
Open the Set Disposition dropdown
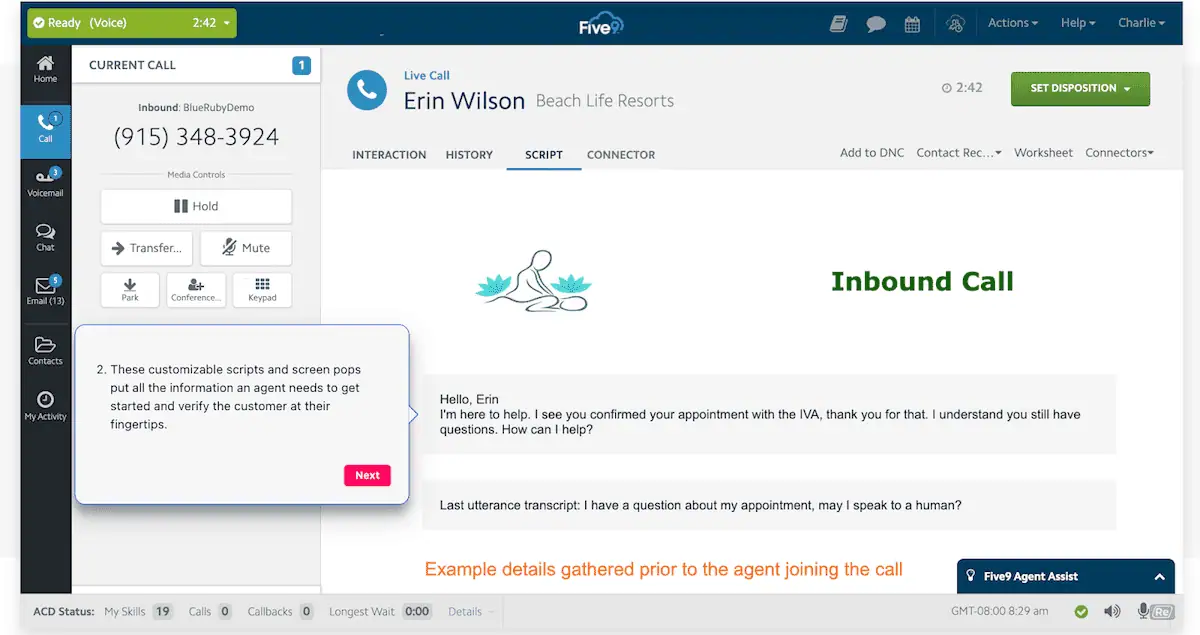pyautogui.click(x=1080, y=88)
